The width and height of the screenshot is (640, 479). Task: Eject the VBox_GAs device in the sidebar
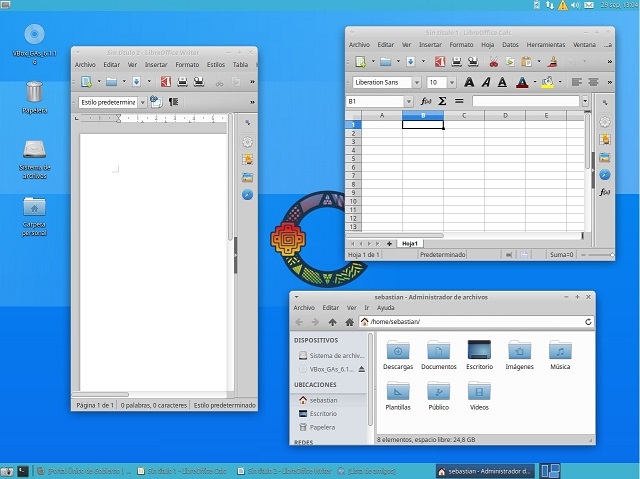(x=362, y=369)
